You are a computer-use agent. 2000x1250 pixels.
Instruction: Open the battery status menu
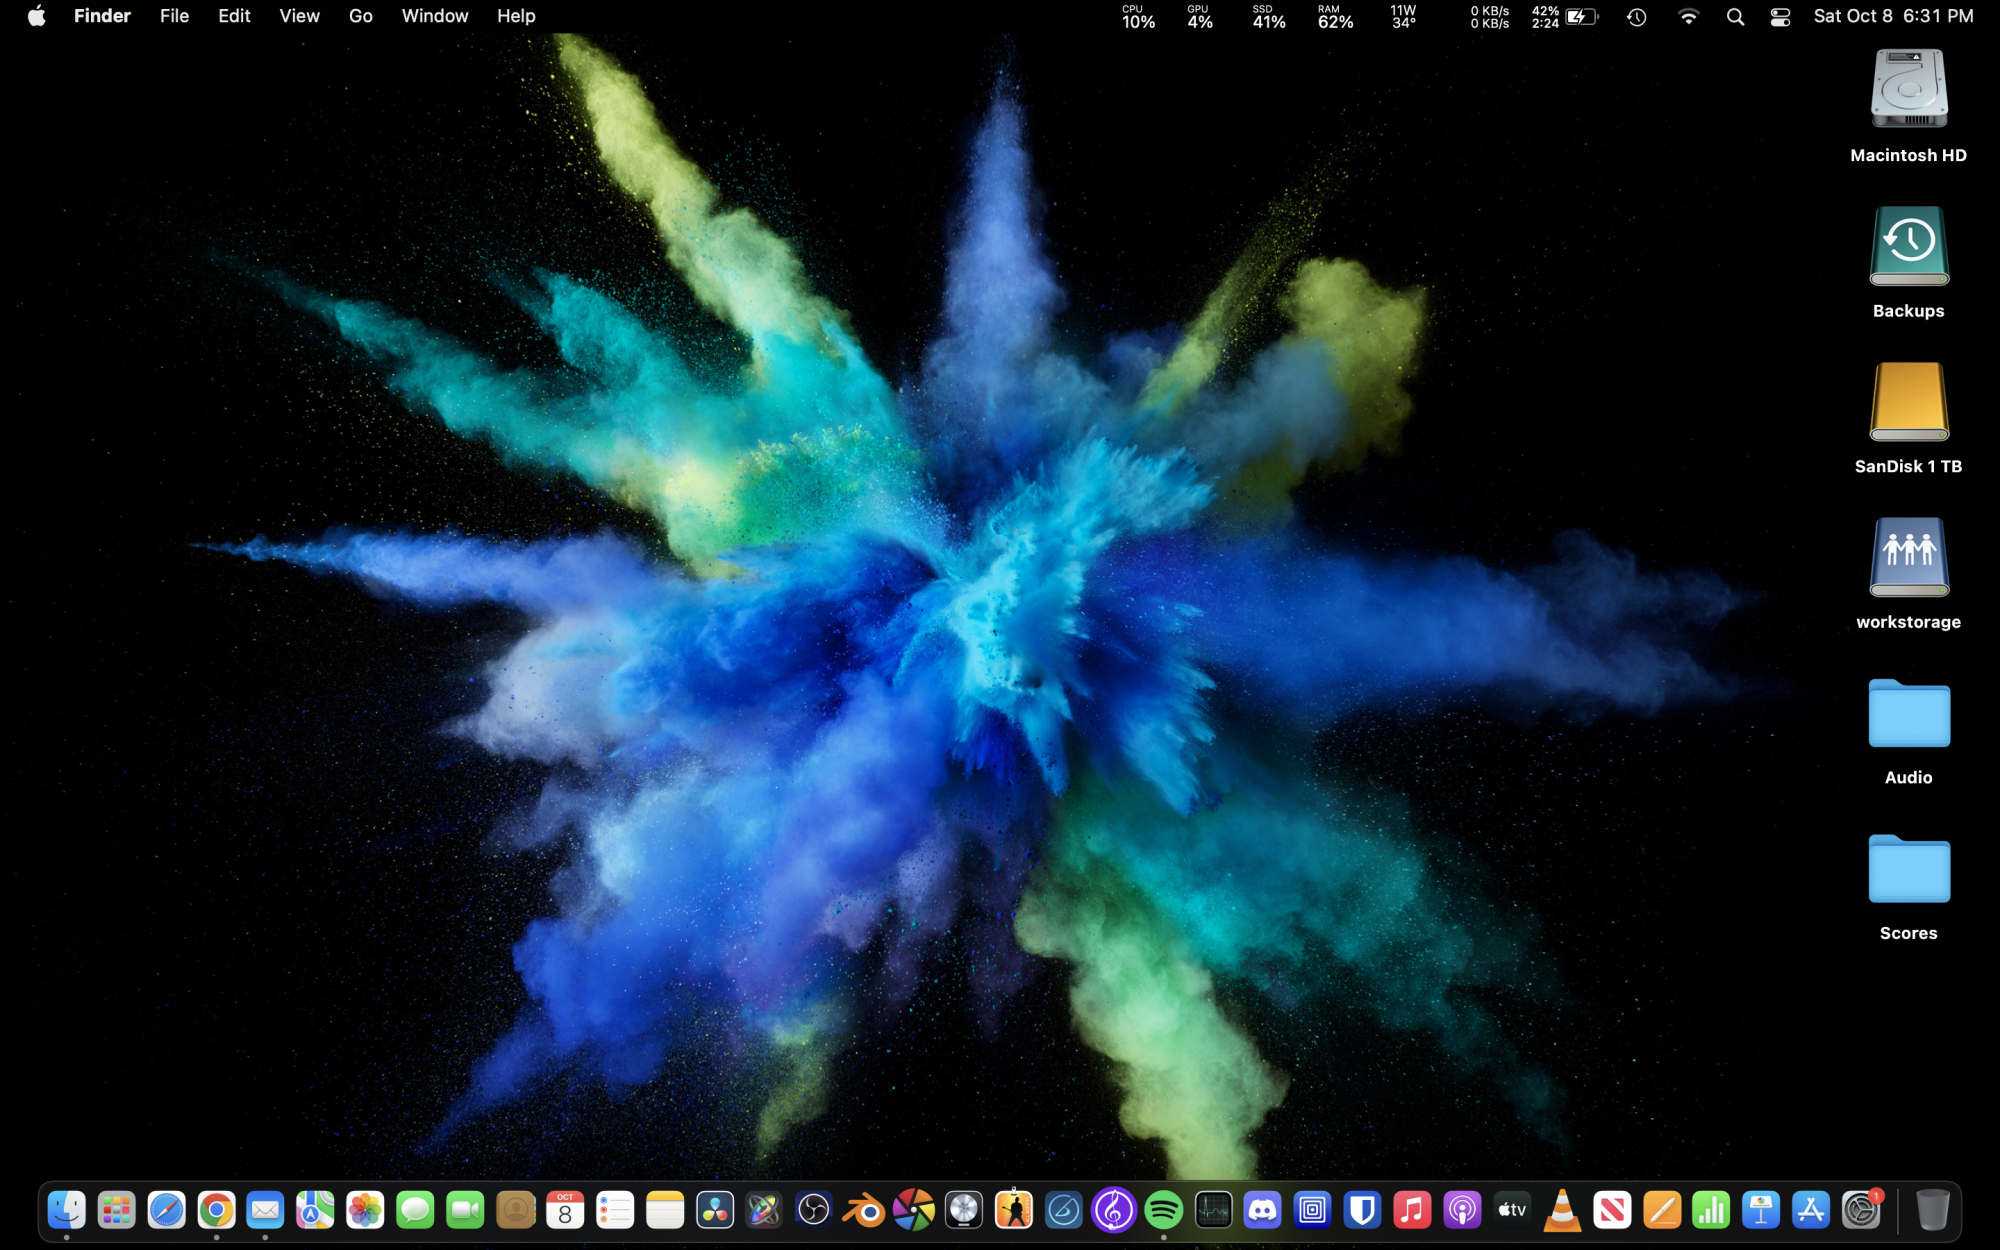1581,17
